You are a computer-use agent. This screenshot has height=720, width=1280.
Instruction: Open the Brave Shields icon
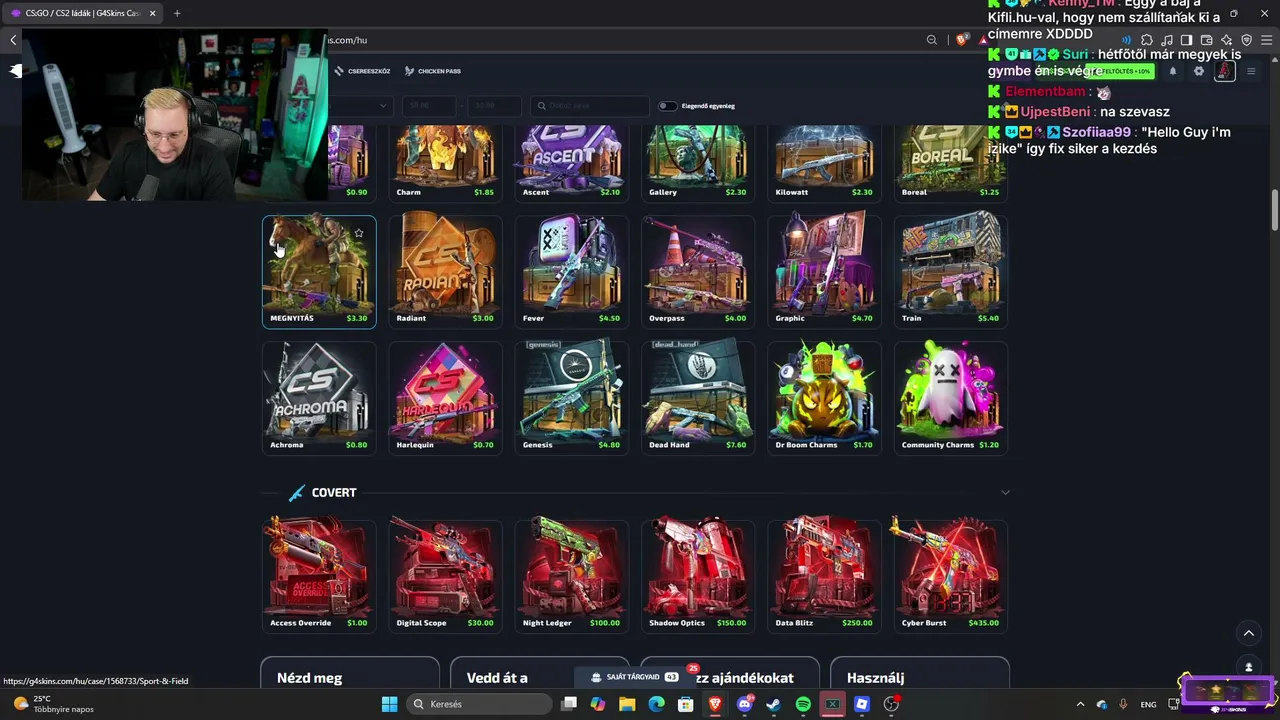click(962, 40)
